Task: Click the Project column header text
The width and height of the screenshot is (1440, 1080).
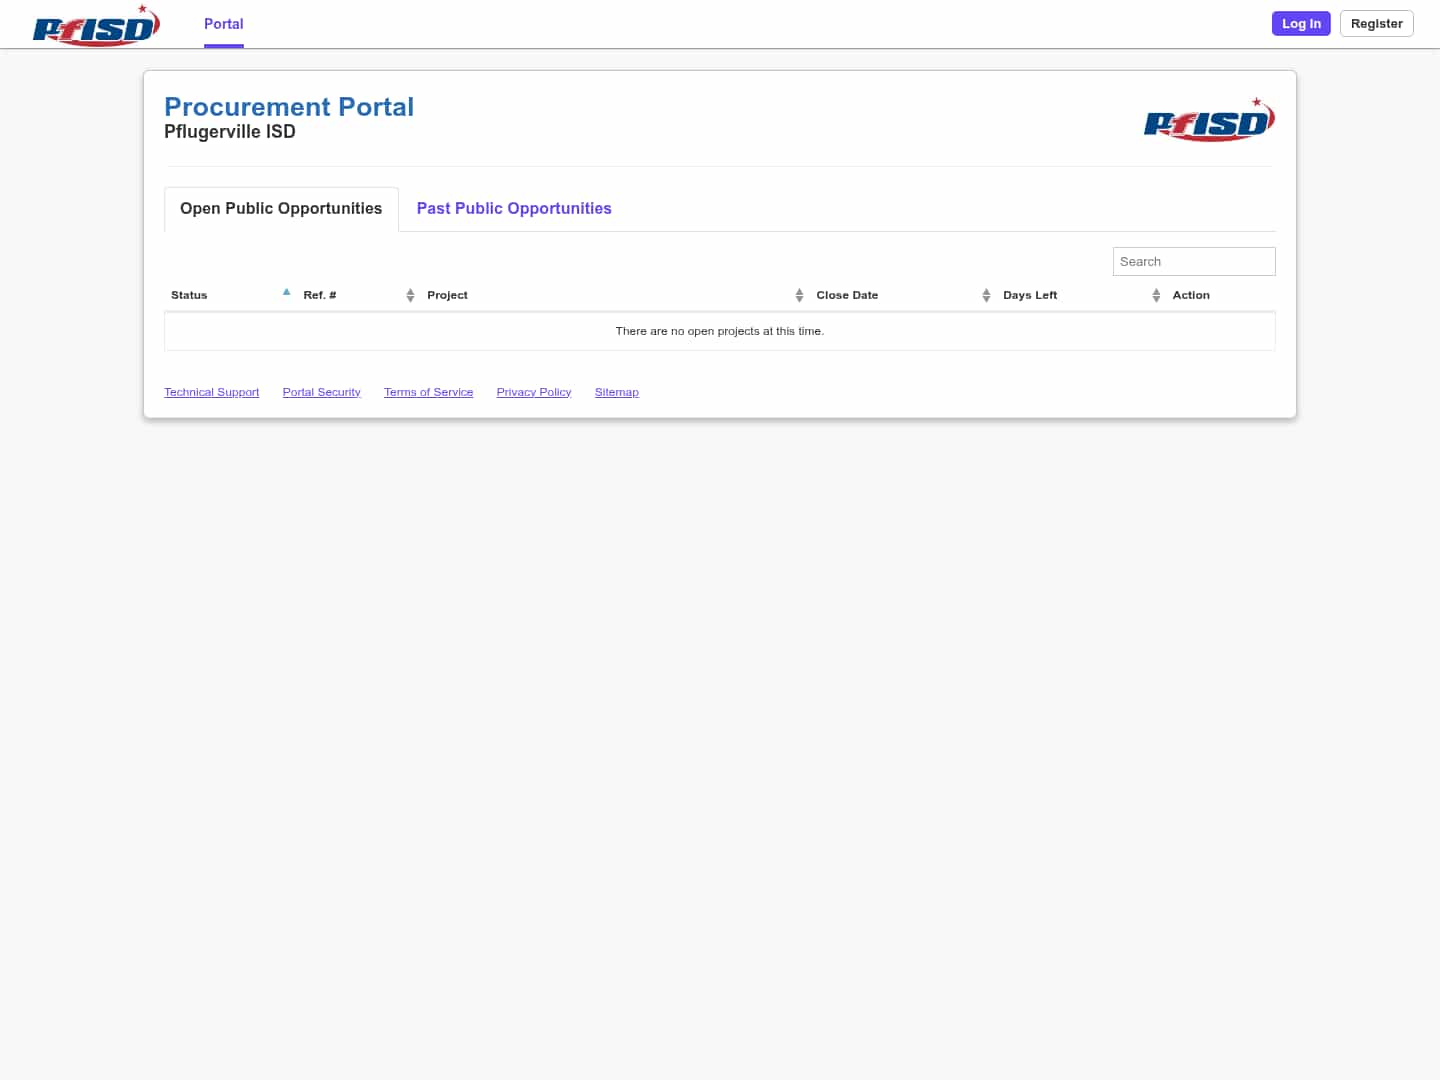Action: [447, 295]
